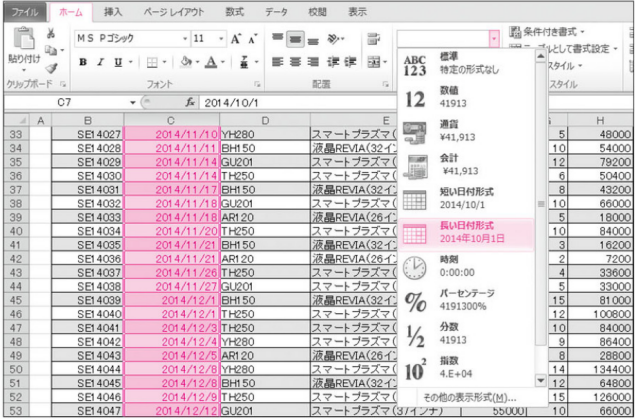
Task: Decrease font size with small A
Action: click(x=253, y=38)
